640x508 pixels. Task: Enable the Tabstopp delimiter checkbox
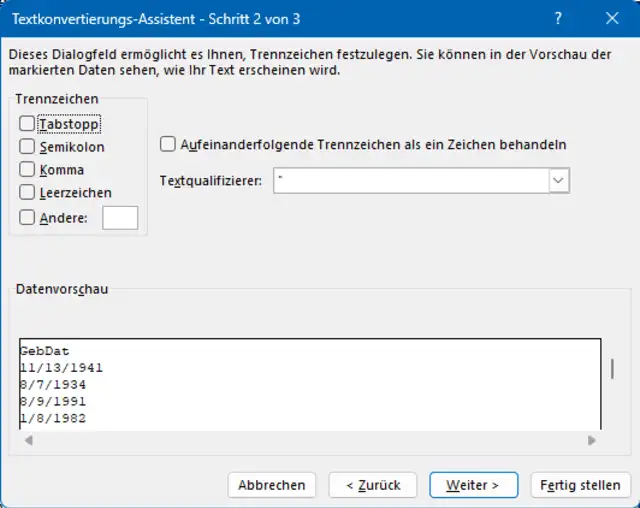click(27, 124)
